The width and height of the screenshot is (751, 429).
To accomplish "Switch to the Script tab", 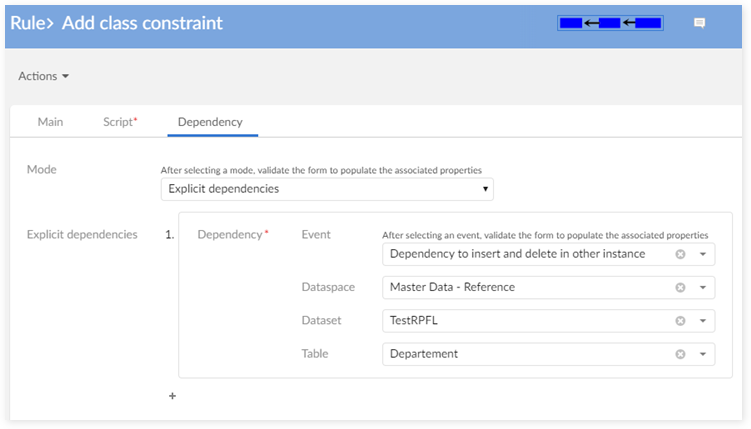I will point(119,122).
